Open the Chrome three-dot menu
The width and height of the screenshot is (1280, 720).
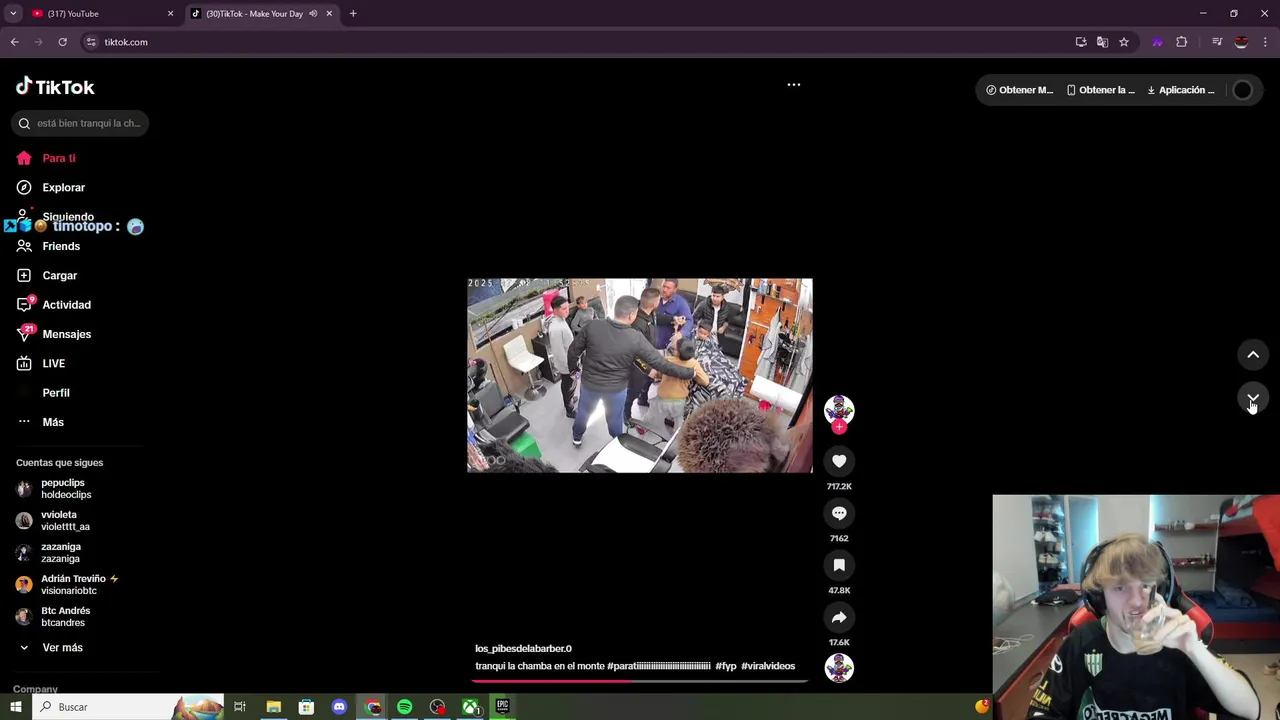pyautogui.click(x=1265, y=42)
